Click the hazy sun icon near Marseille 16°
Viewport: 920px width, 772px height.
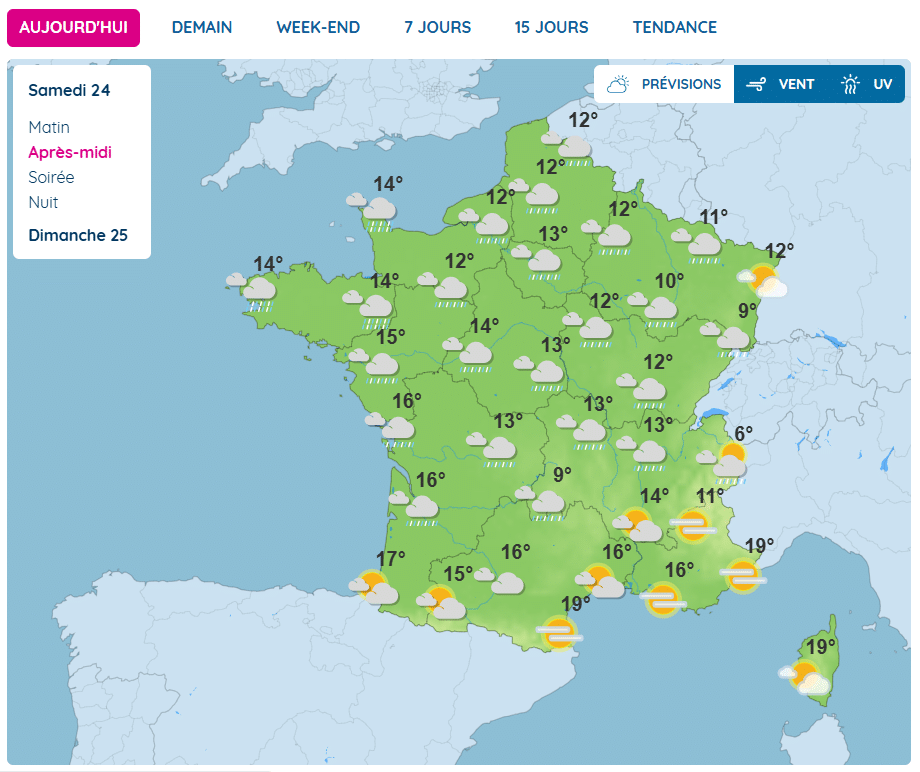(x=664, y=600)
